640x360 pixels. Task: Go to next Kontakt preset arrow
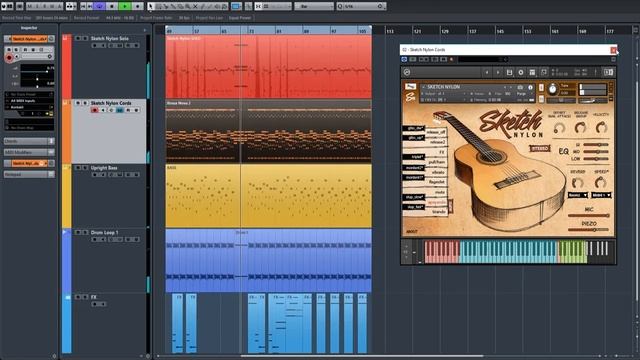[x=498, y=72]
